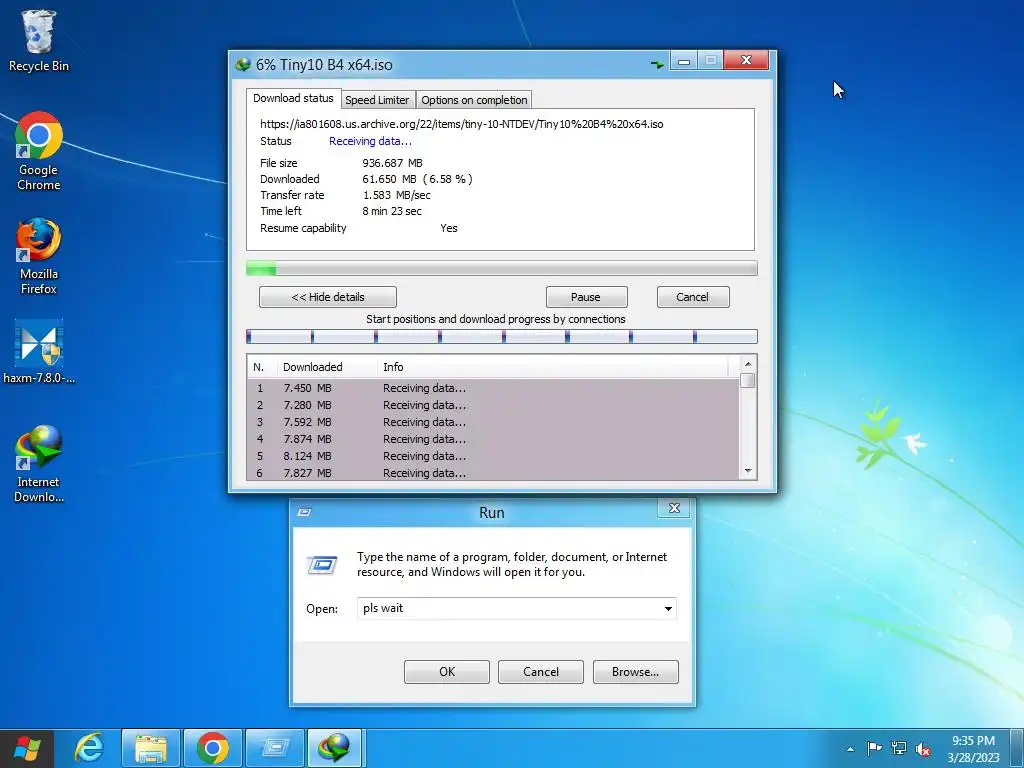Select connection row 3 with 7.592 MB
This screenshot has width=1024, height=768.
click(494, 422)
